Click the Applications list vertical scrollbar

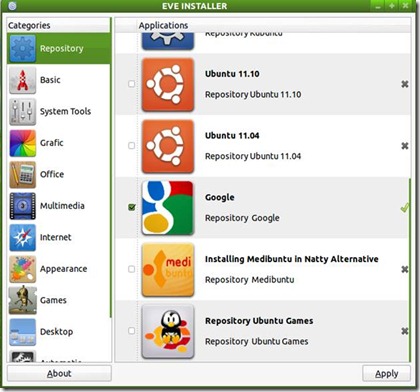point(410,270)
